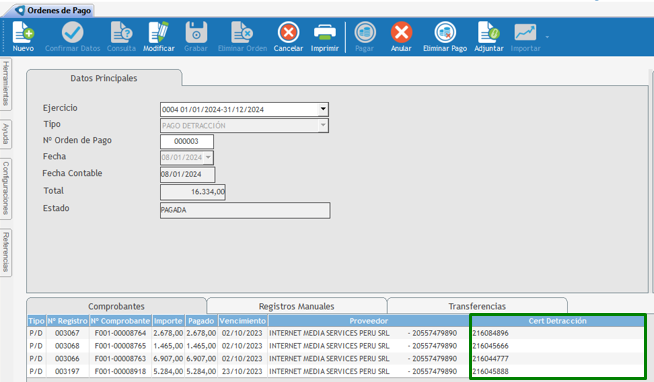Switch to the Transferencias tab
Viewport: 654px width, 382px height.
click(x=477, y=306)
